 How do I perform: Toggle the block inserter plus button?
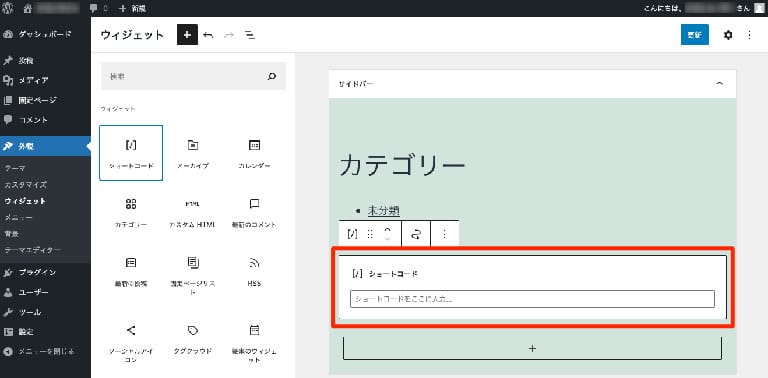click(187, 35)
